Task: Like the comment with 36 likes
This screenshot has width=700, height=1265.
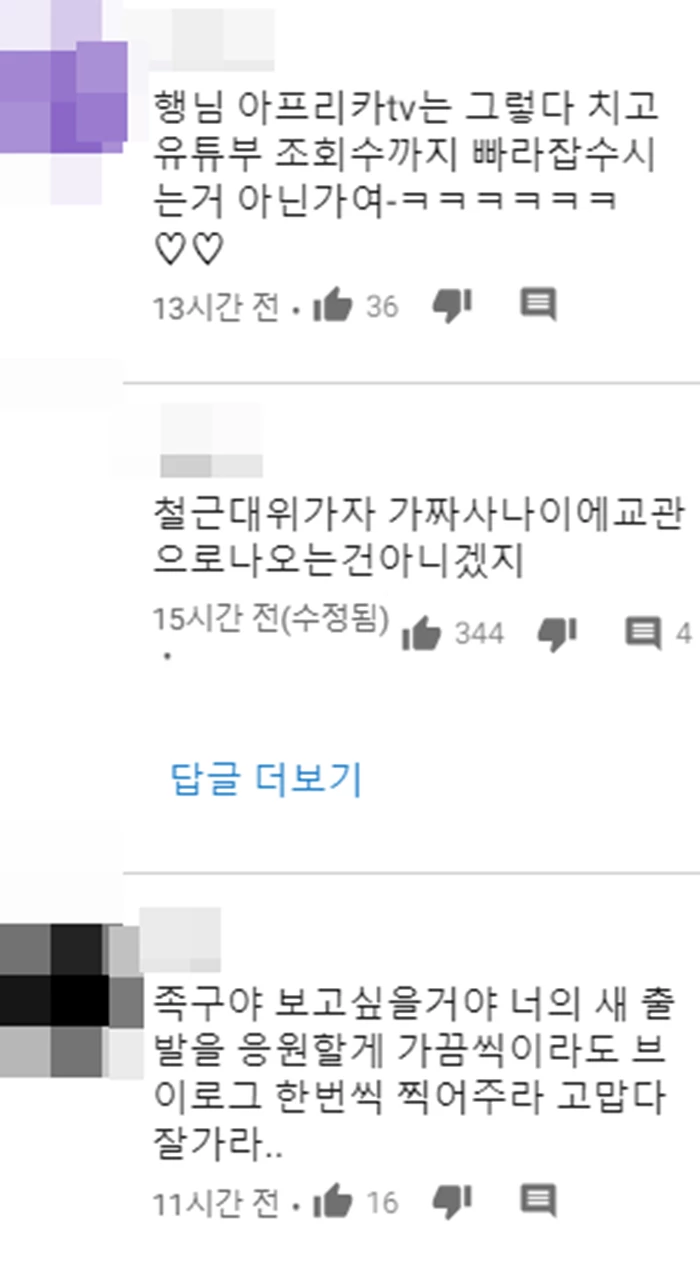Action: pyautogui.click(x=333, y=305)
